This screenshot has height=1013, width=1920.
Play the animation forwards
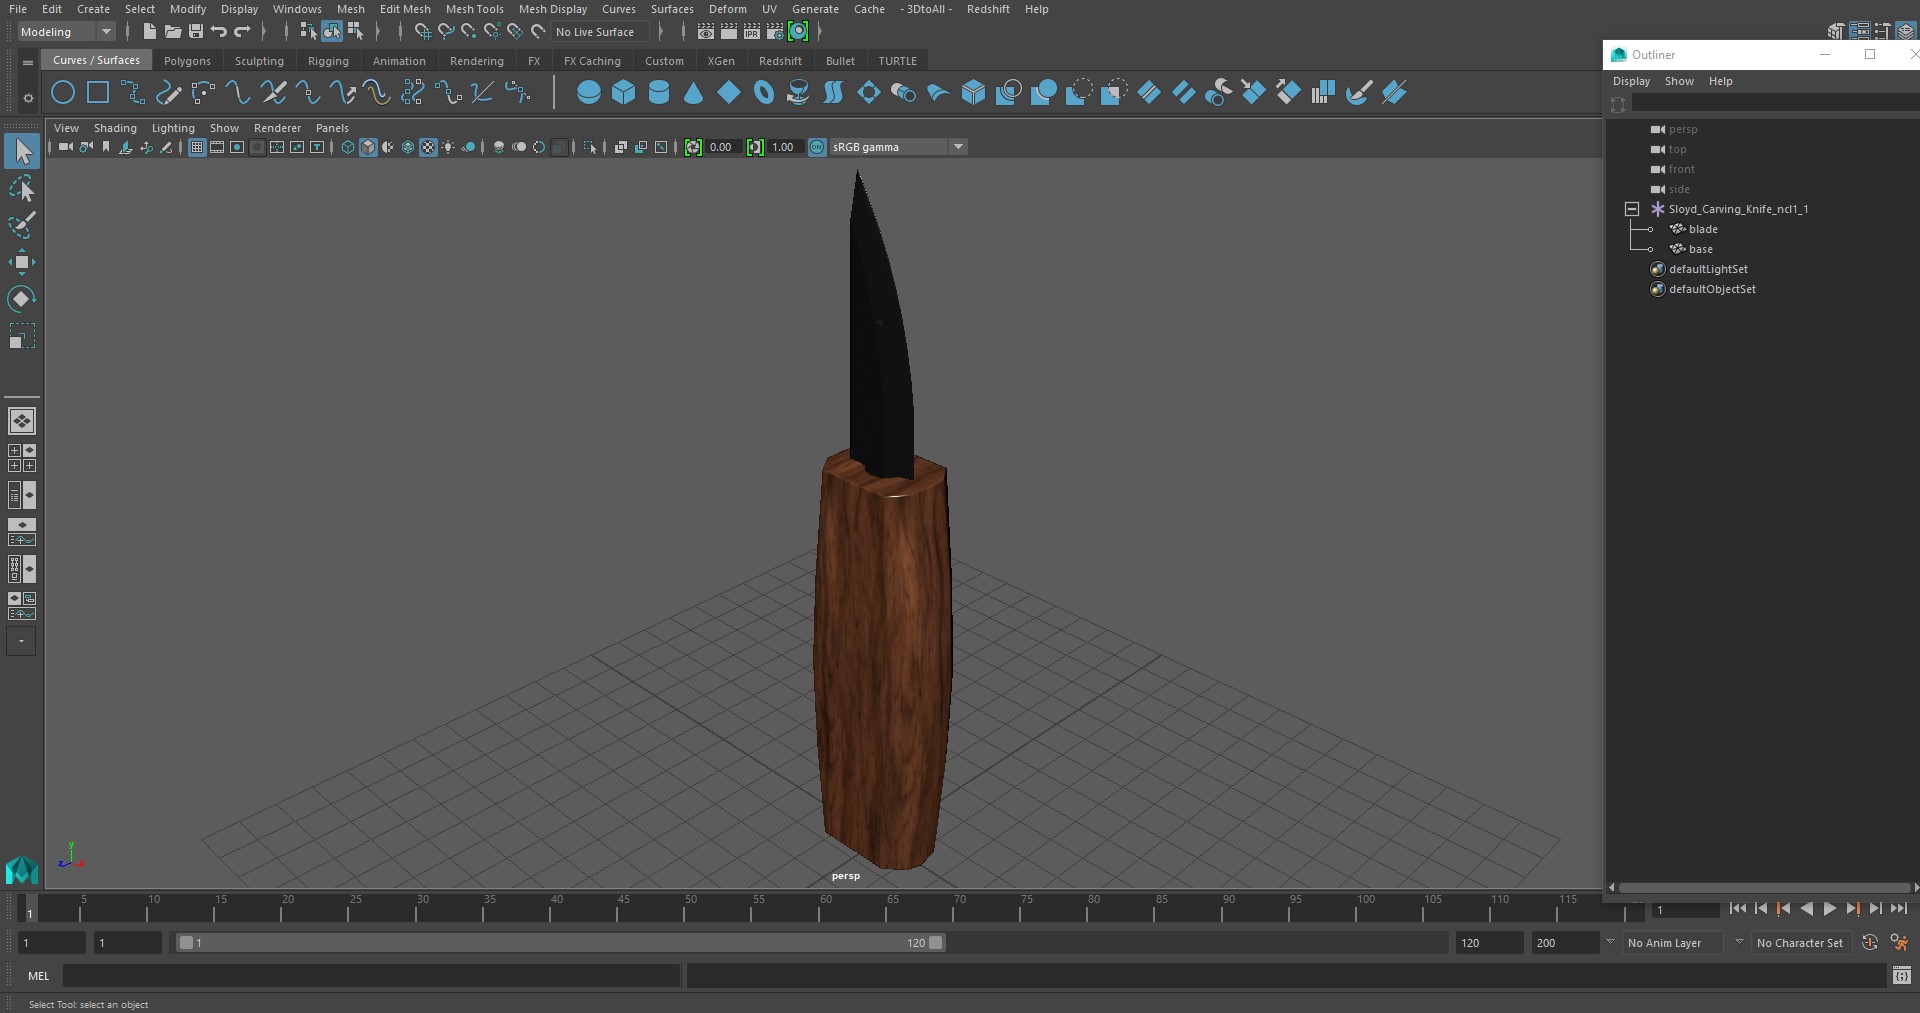pos(1829,909)
